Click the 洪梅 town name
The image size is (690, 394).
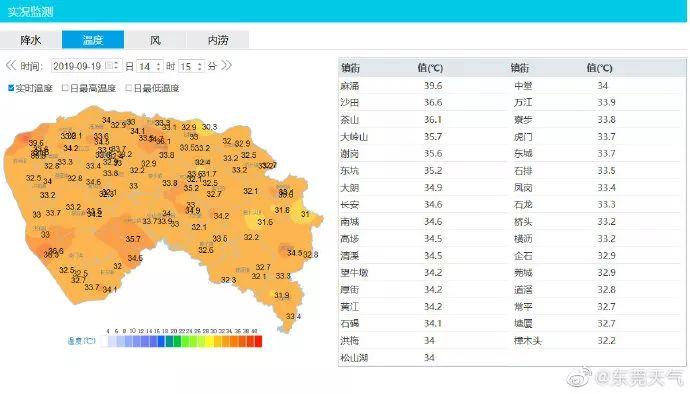[350, 341]
